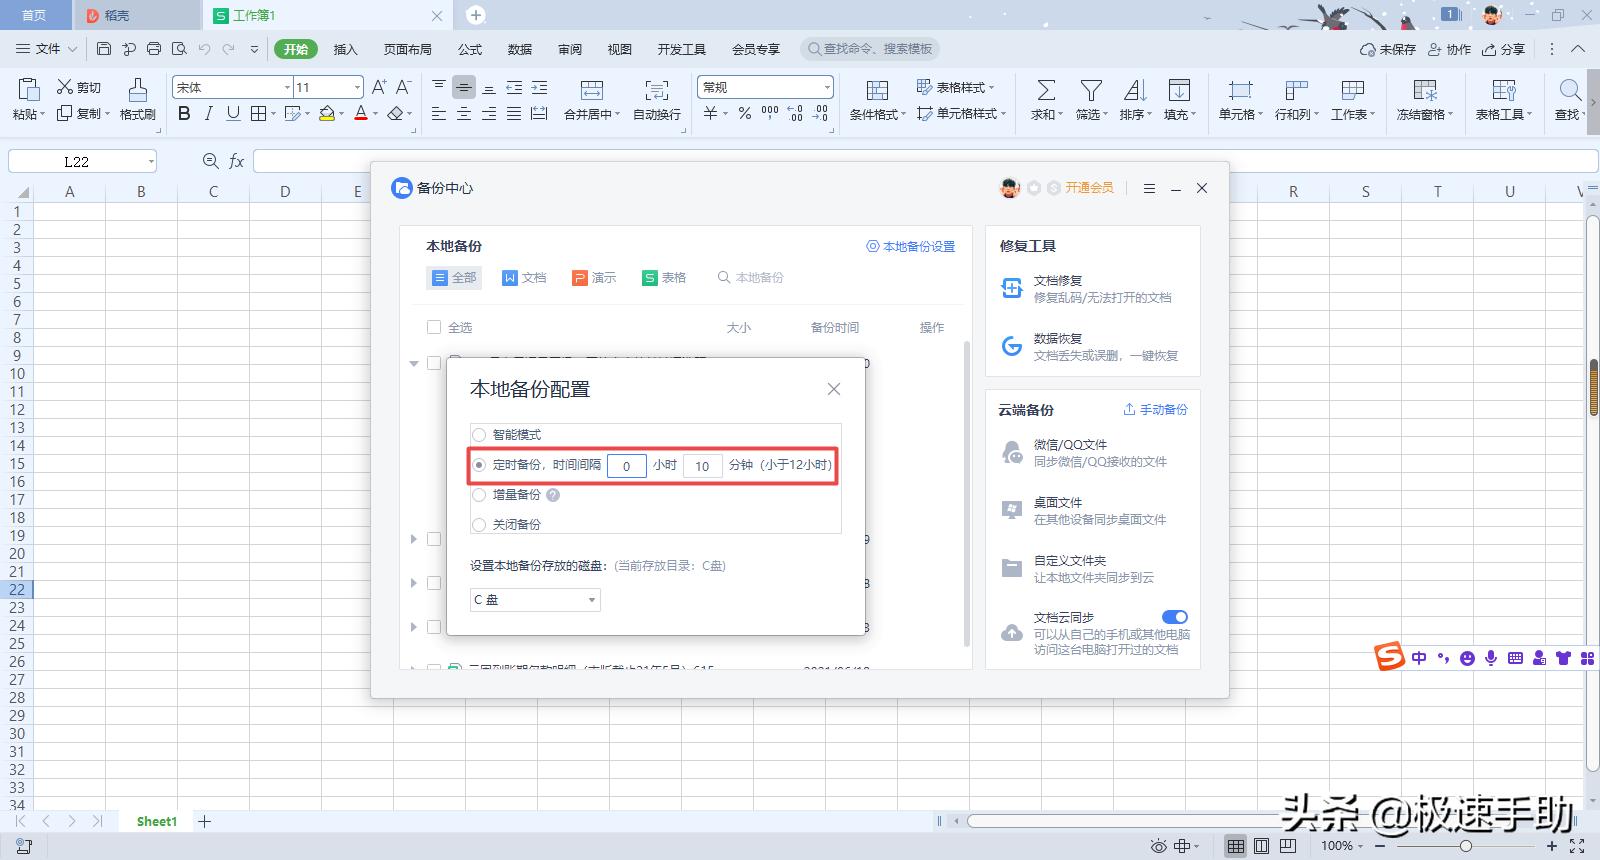Click the Print icon in quick toolbar
This screenshot has width=1600, height=860.
click(x=154, y=48)
